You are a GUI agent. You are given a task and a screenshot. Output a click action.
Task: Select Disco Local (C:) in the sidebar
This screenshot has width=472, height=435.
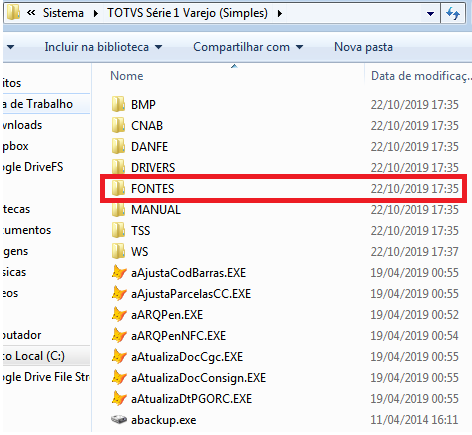(x=46, y=356)
